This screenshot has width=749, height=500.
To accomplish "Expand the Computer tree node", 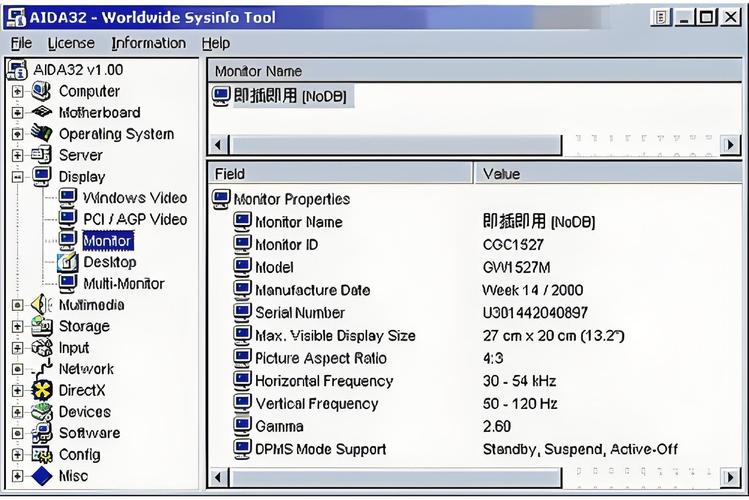I will 17,92.
